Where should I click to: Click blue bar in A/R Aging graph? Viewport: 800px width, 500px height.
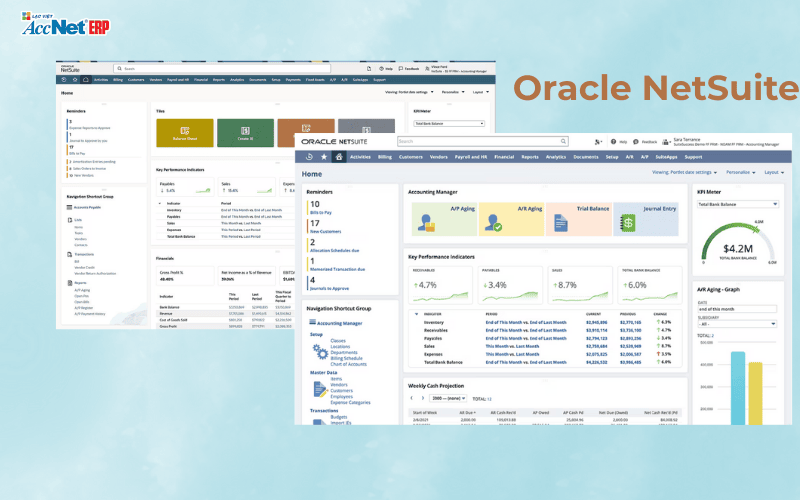(738, 388)
